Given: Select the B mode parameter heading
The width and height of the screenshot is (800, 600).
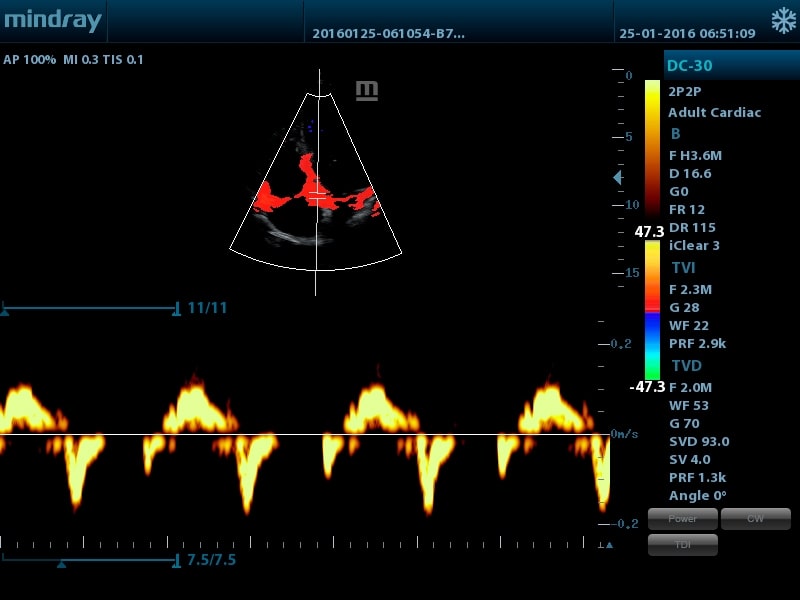Looking at the screenshot, I should coord(676,134).
